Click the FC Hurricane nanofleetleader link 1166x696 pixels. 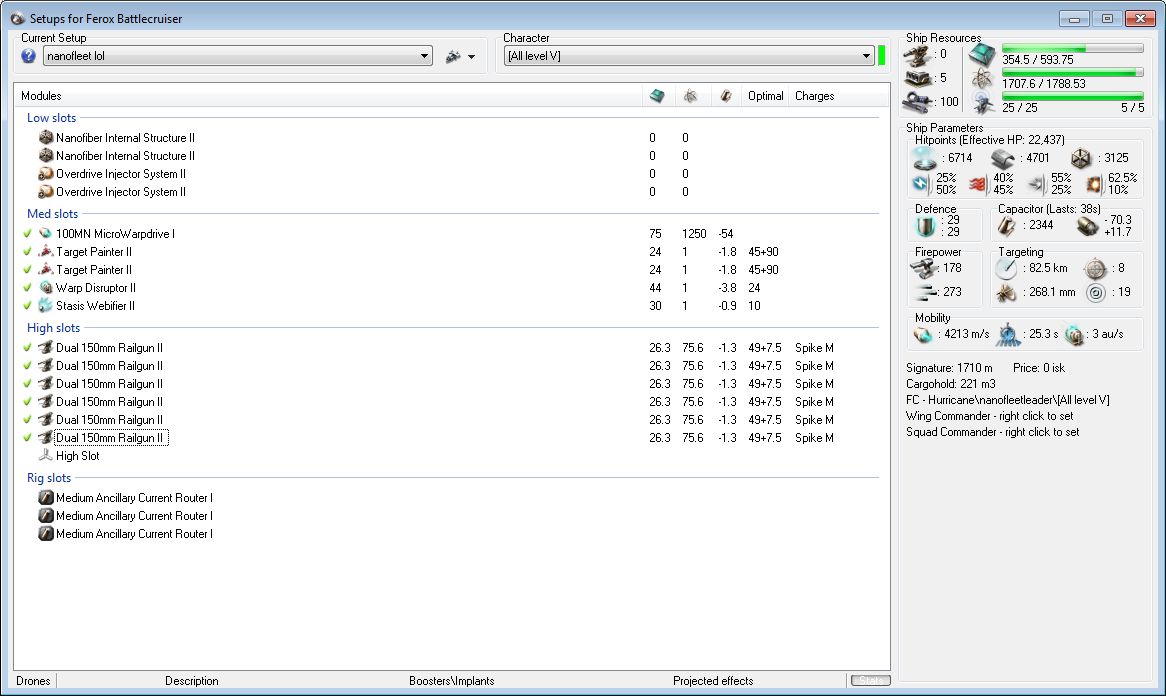[x=1007, y=400]
